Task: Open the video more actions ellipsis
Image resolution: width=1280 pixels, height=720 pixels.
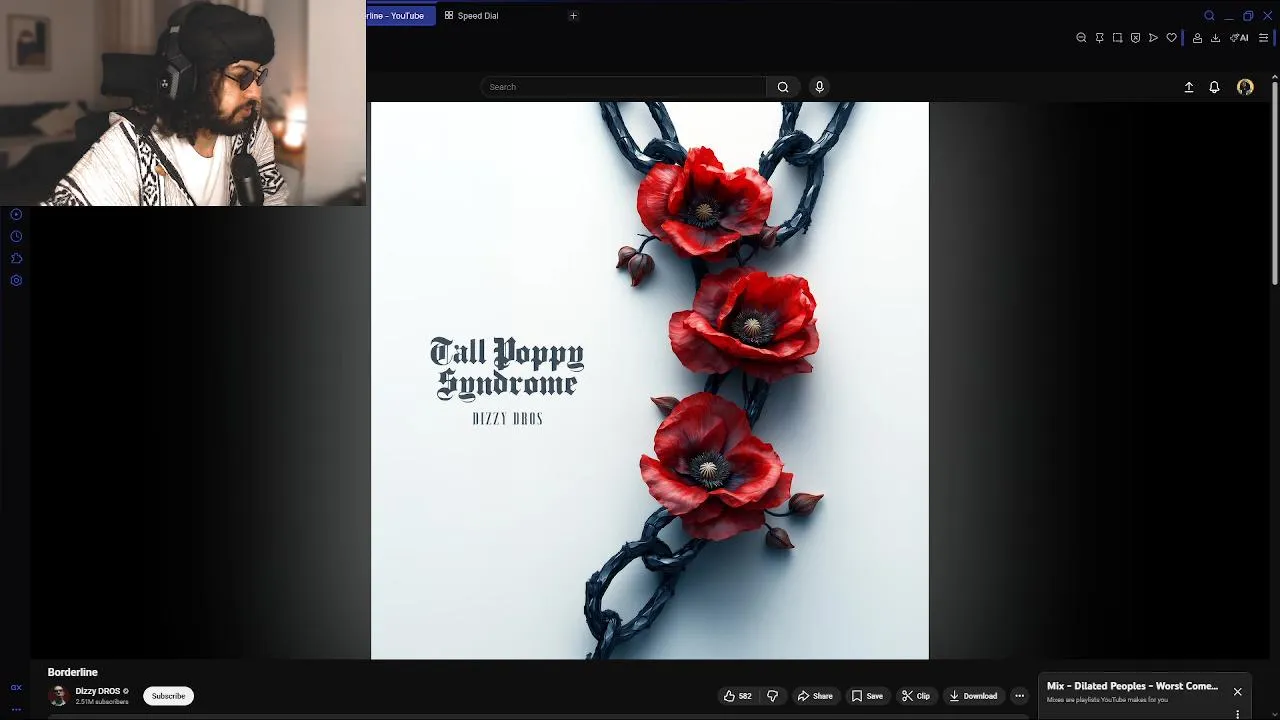Action: [1019, 696]
